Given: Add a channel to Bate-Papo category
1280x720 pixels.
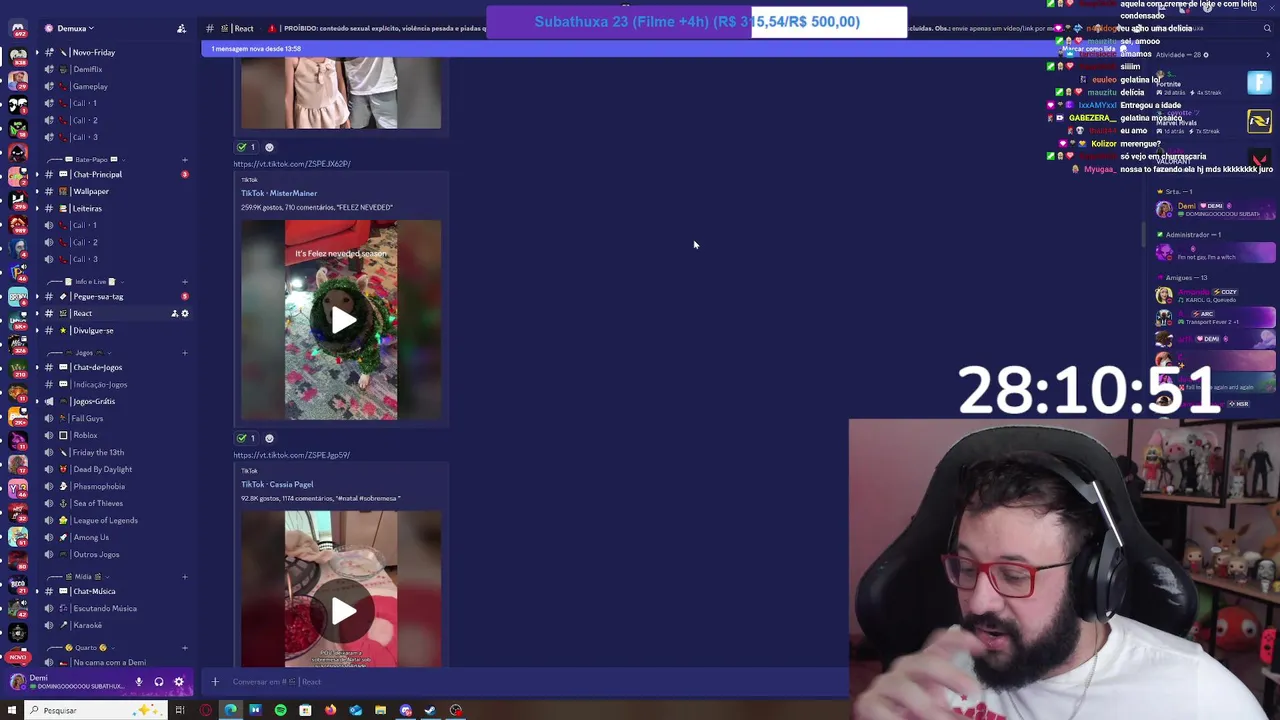Looking at the screenshot, I should pyautogui.click(x=184, y=160).
